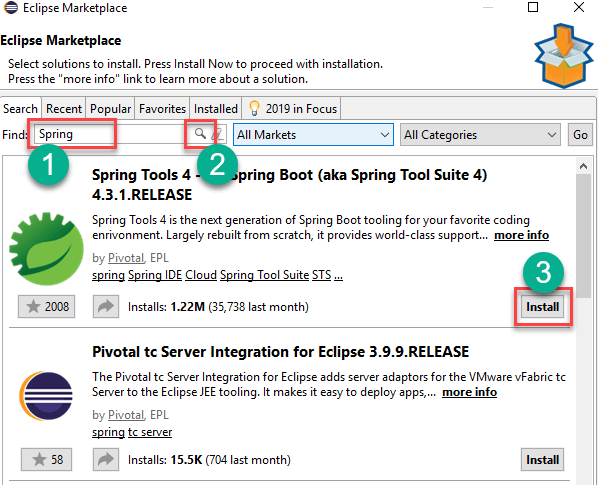Open the All Markets dropdown
The image size is (598, 485).
click(x=313, y=135)
